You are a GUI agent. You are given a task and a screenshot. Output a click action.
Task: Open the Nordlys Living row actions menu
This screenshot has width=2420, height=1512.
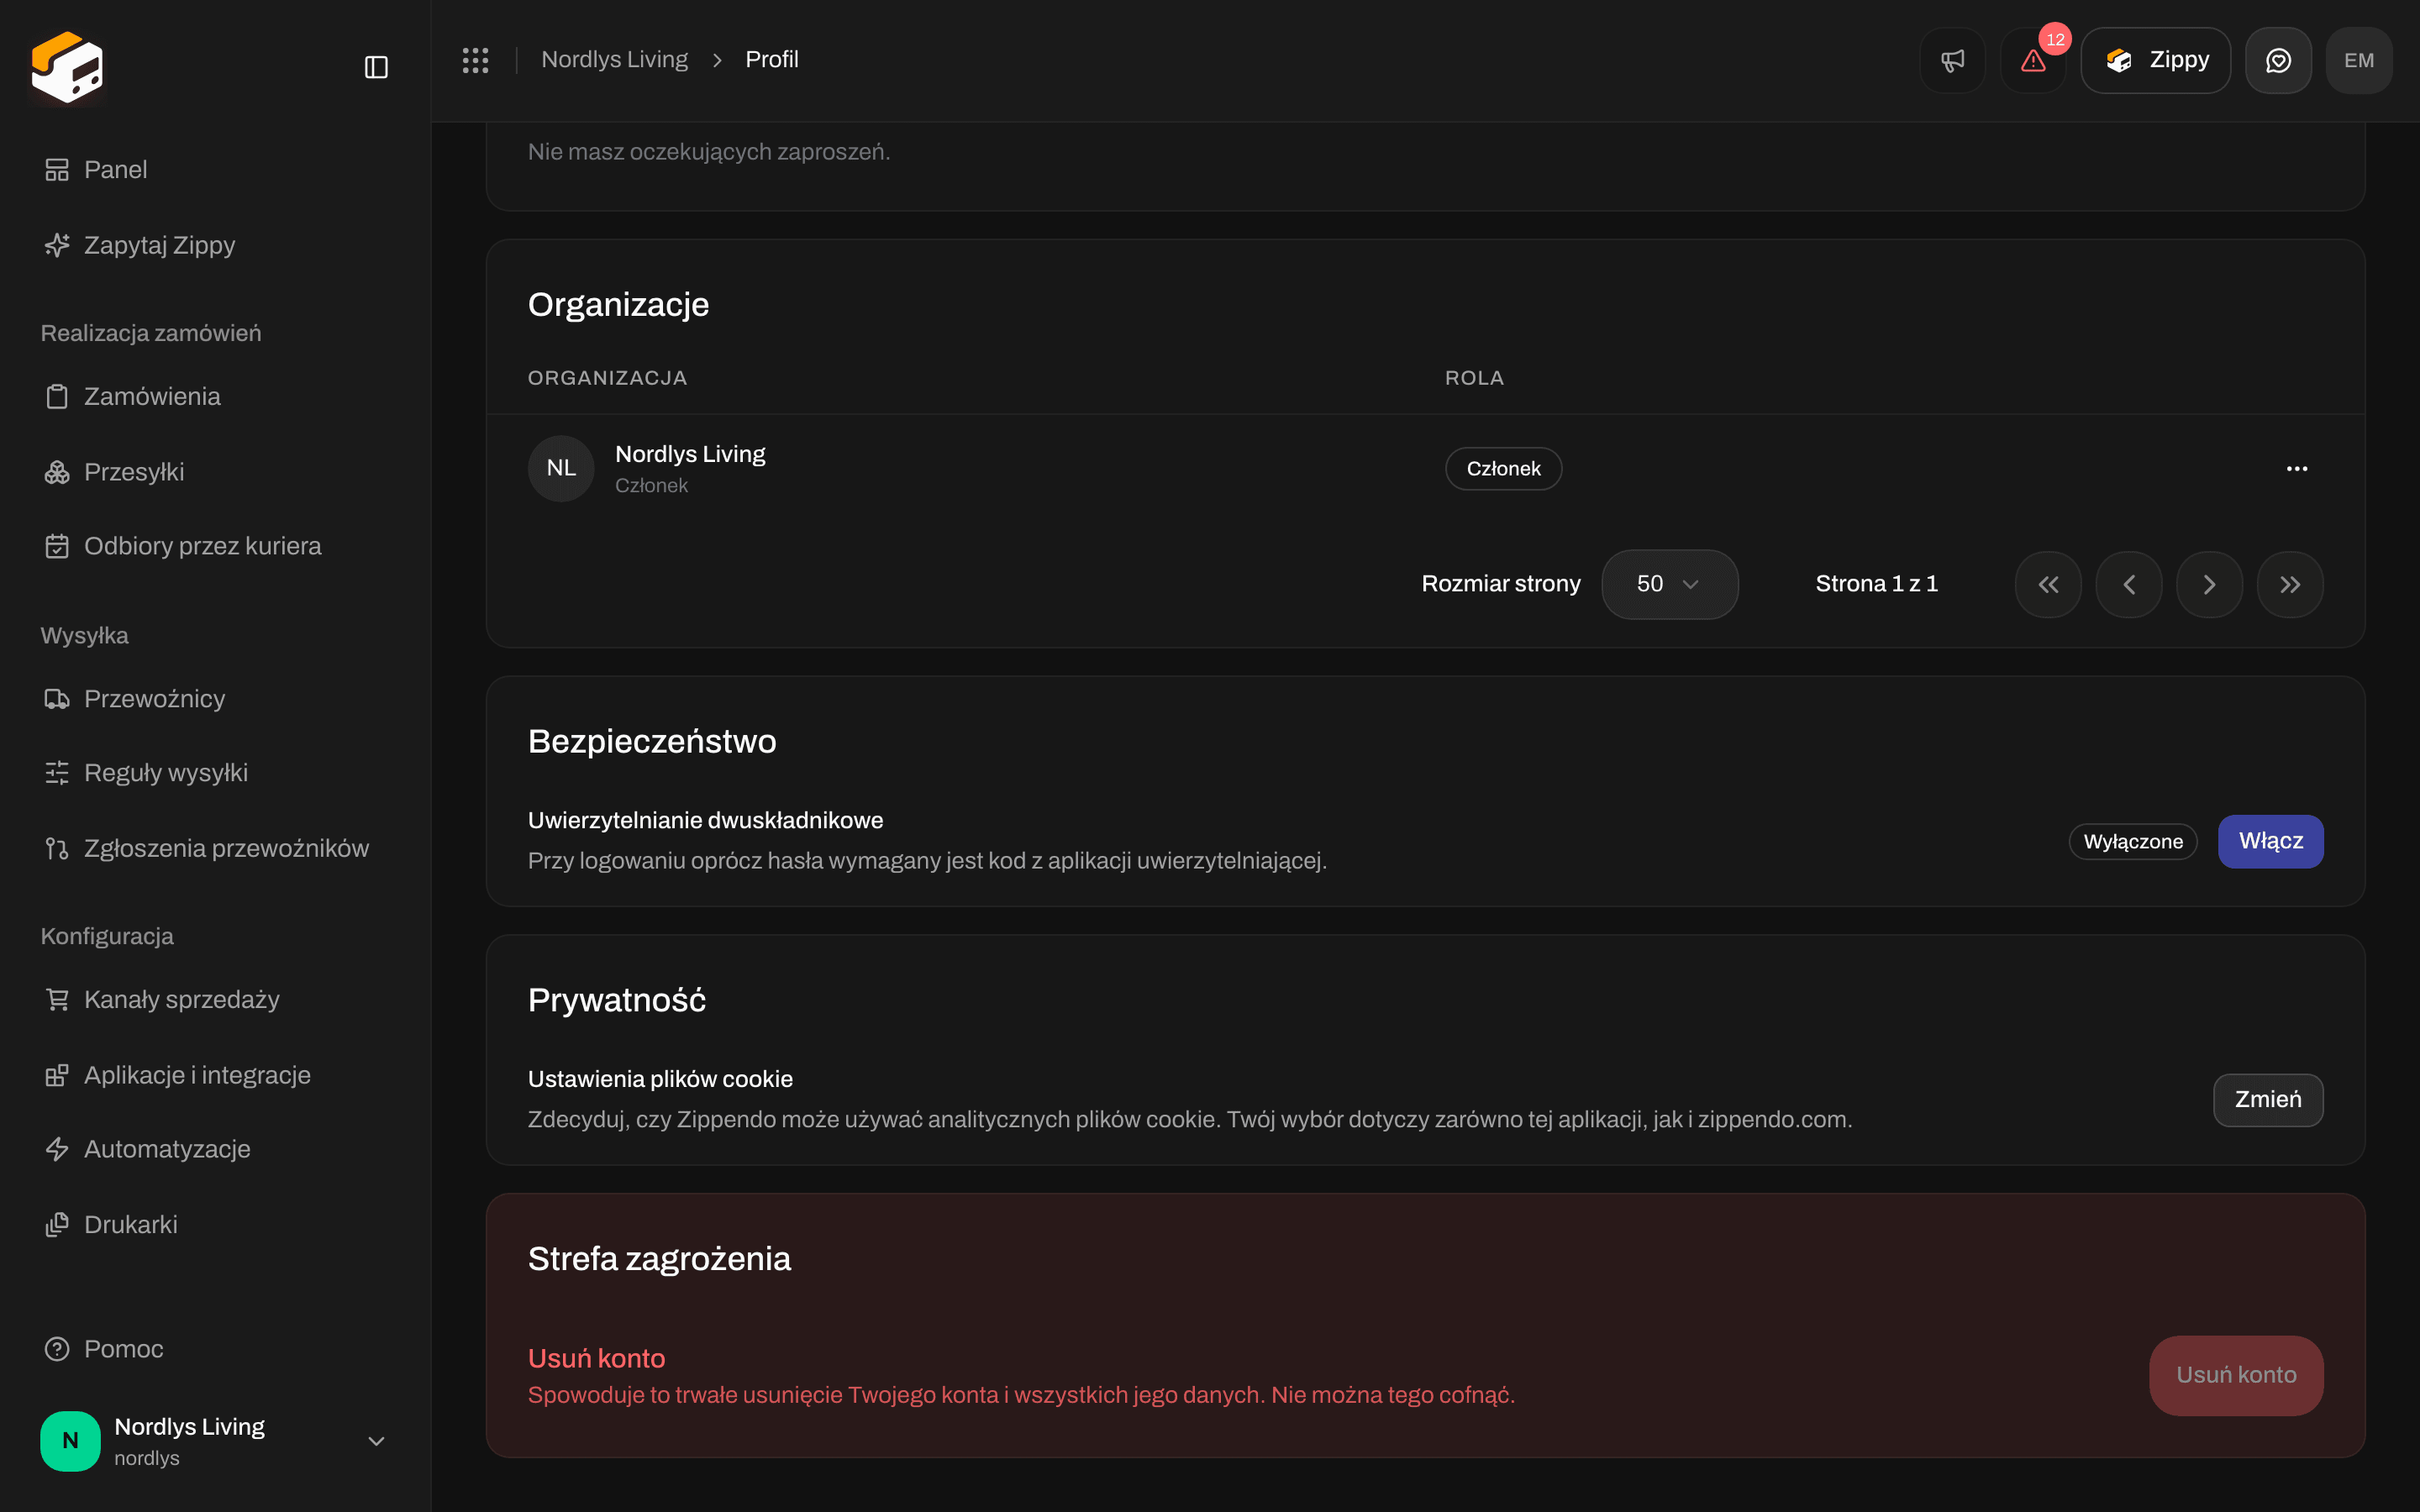pyautogui.click(x=2297, y=468)
